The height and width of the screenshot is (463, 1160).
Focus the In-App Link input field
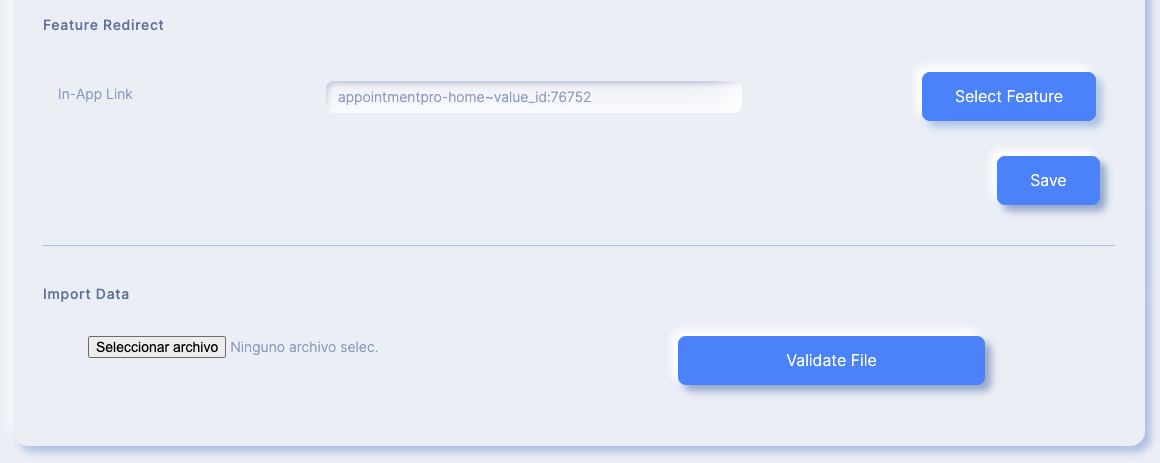[534, 97]
